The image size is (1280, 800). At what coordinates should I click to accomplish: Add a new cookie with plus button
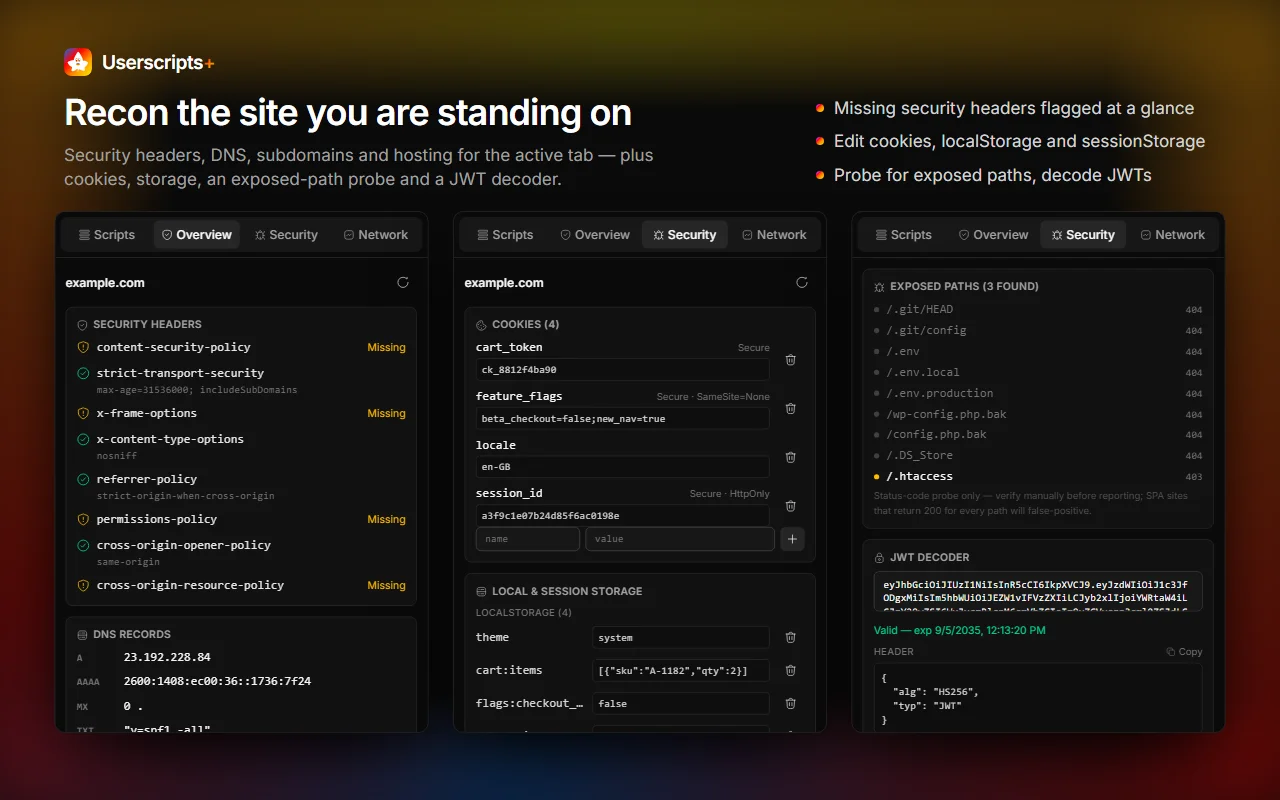click(x=792, y=539)
